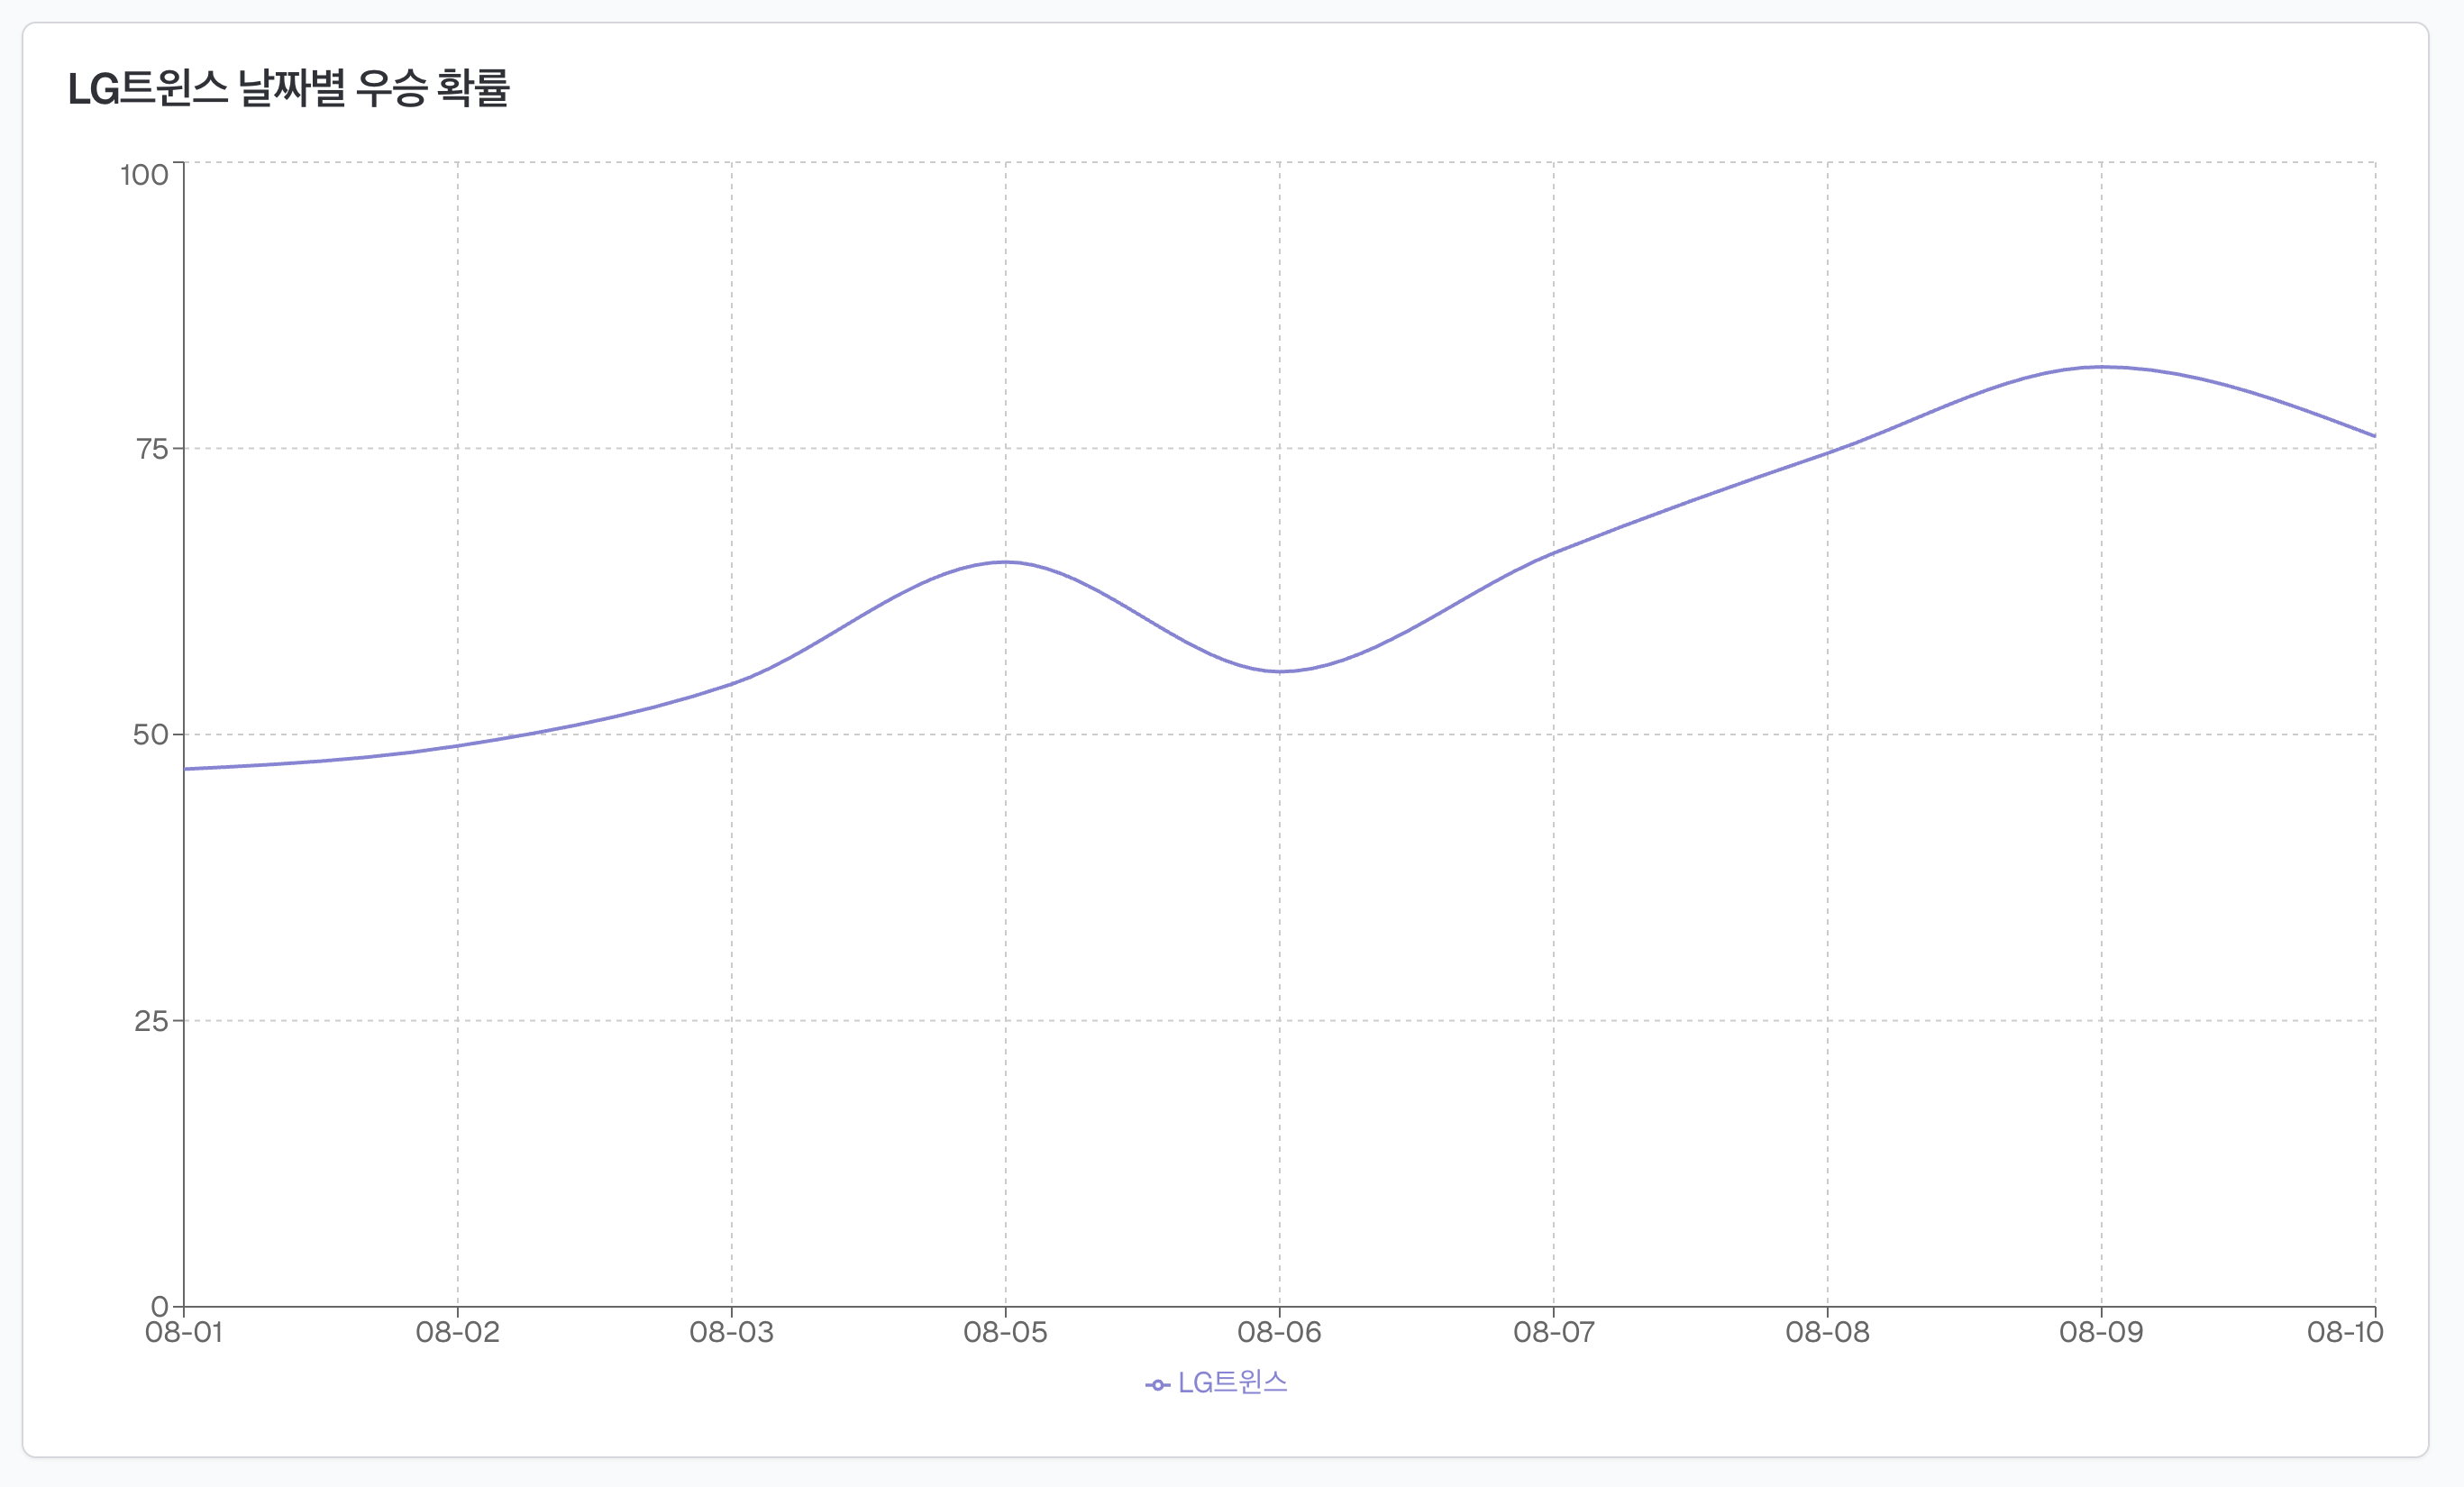Select the 08-07 x-axis date label
The height and width of the screenshot is (1487, 2464).
click(1554, 1333)
